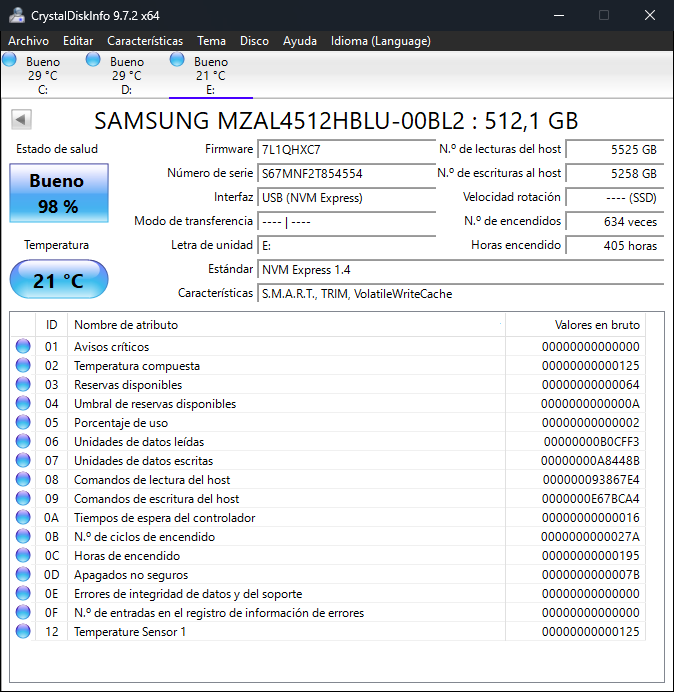674x692 pixels.
Task: Open the Editar menu
Action: 78,41
